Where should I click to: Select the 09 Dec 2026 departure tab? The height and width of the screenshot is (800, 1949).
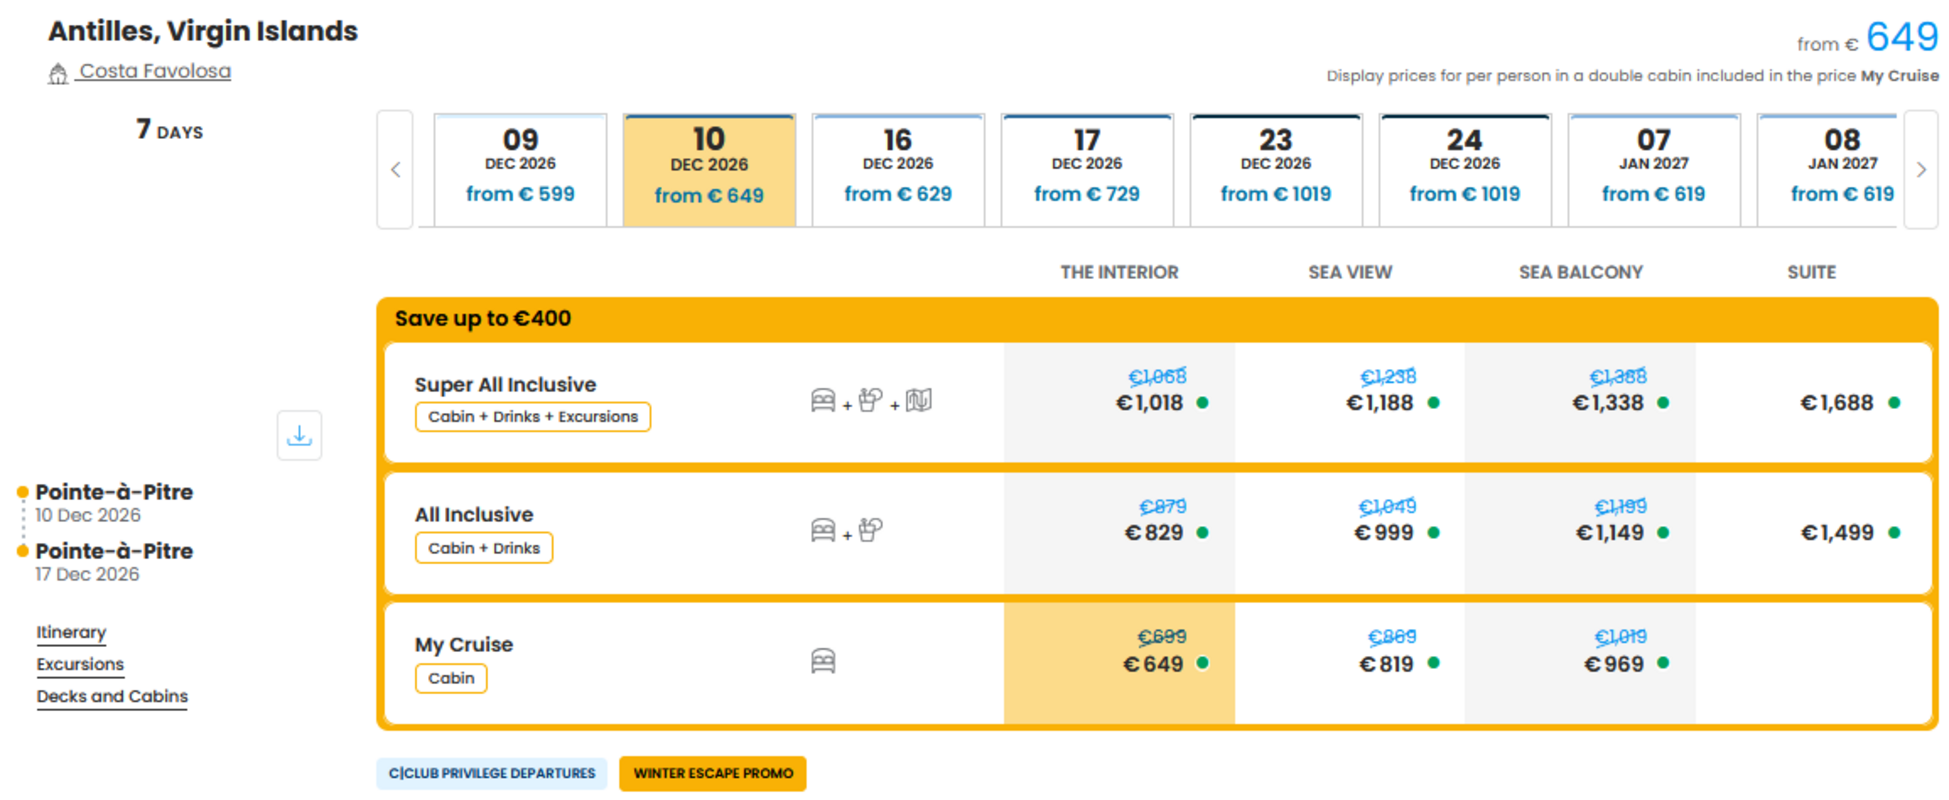point(520,170)
